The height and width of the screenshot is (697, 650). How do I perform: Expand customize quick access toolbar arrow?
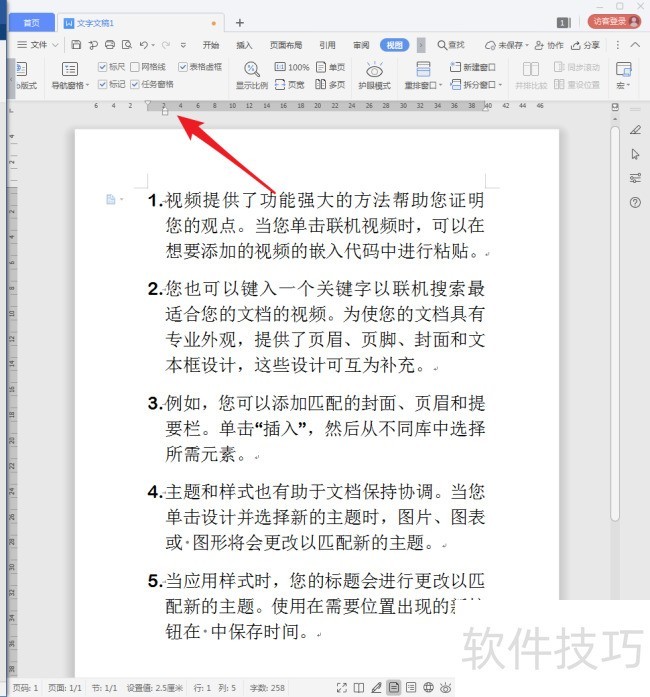[x=183, y=45]
